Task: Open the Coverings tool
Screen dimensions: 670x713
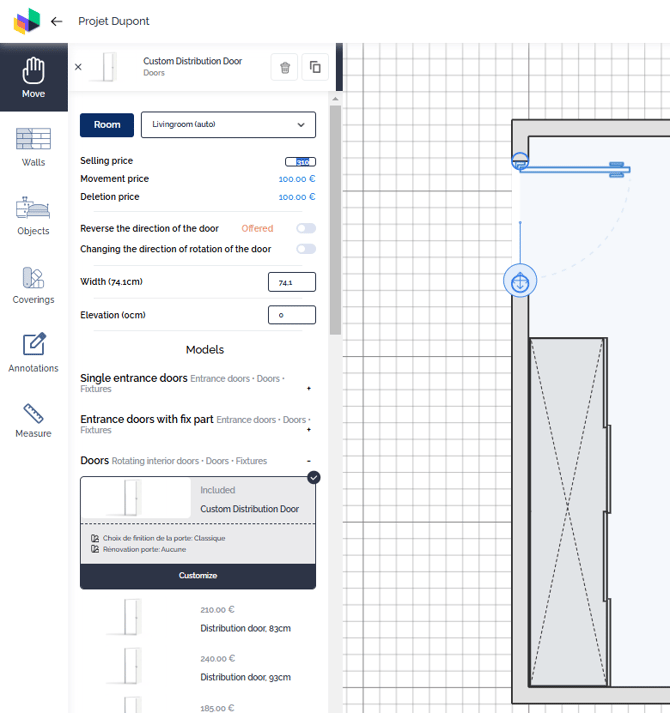Action: [34, 285]
